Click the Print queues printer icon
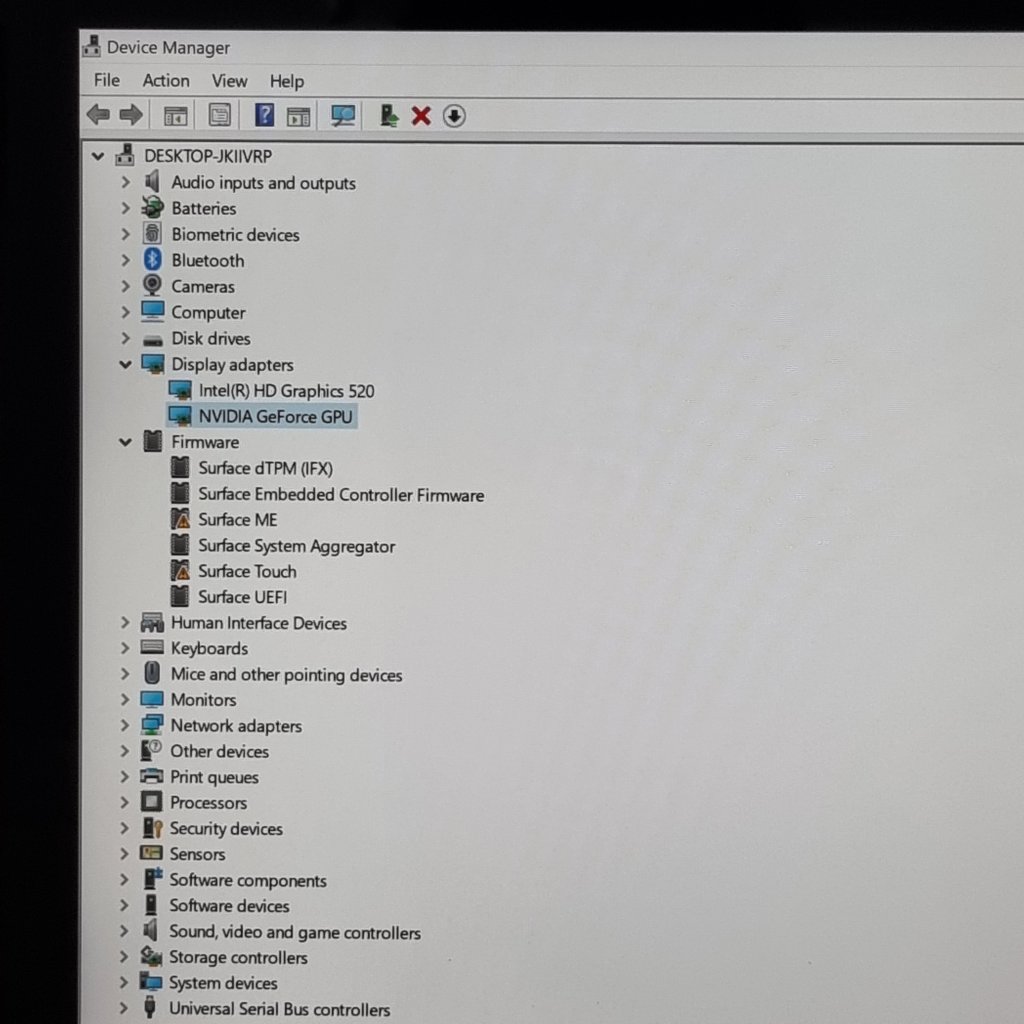The width and height of the screenshot is (1024, 1024). [x=152, y=776]
